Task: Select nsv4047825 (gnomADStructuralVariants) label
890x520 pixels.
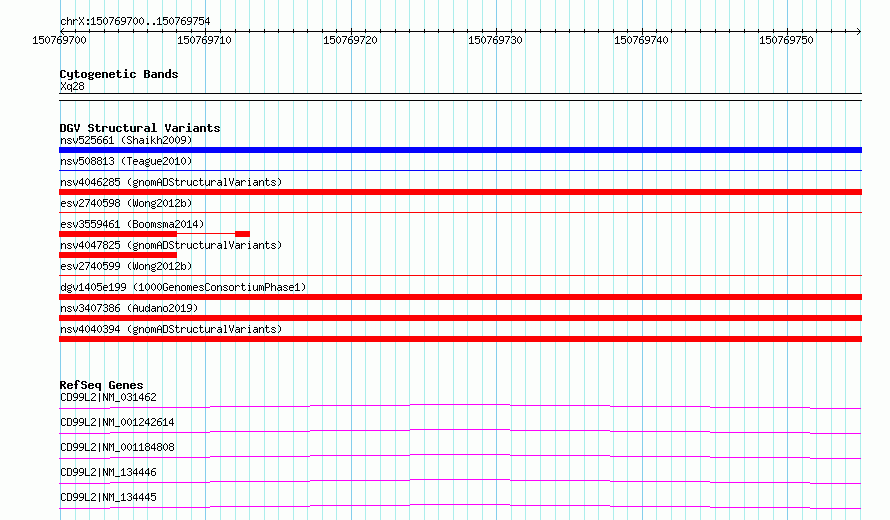Action: tap(171, 245)
